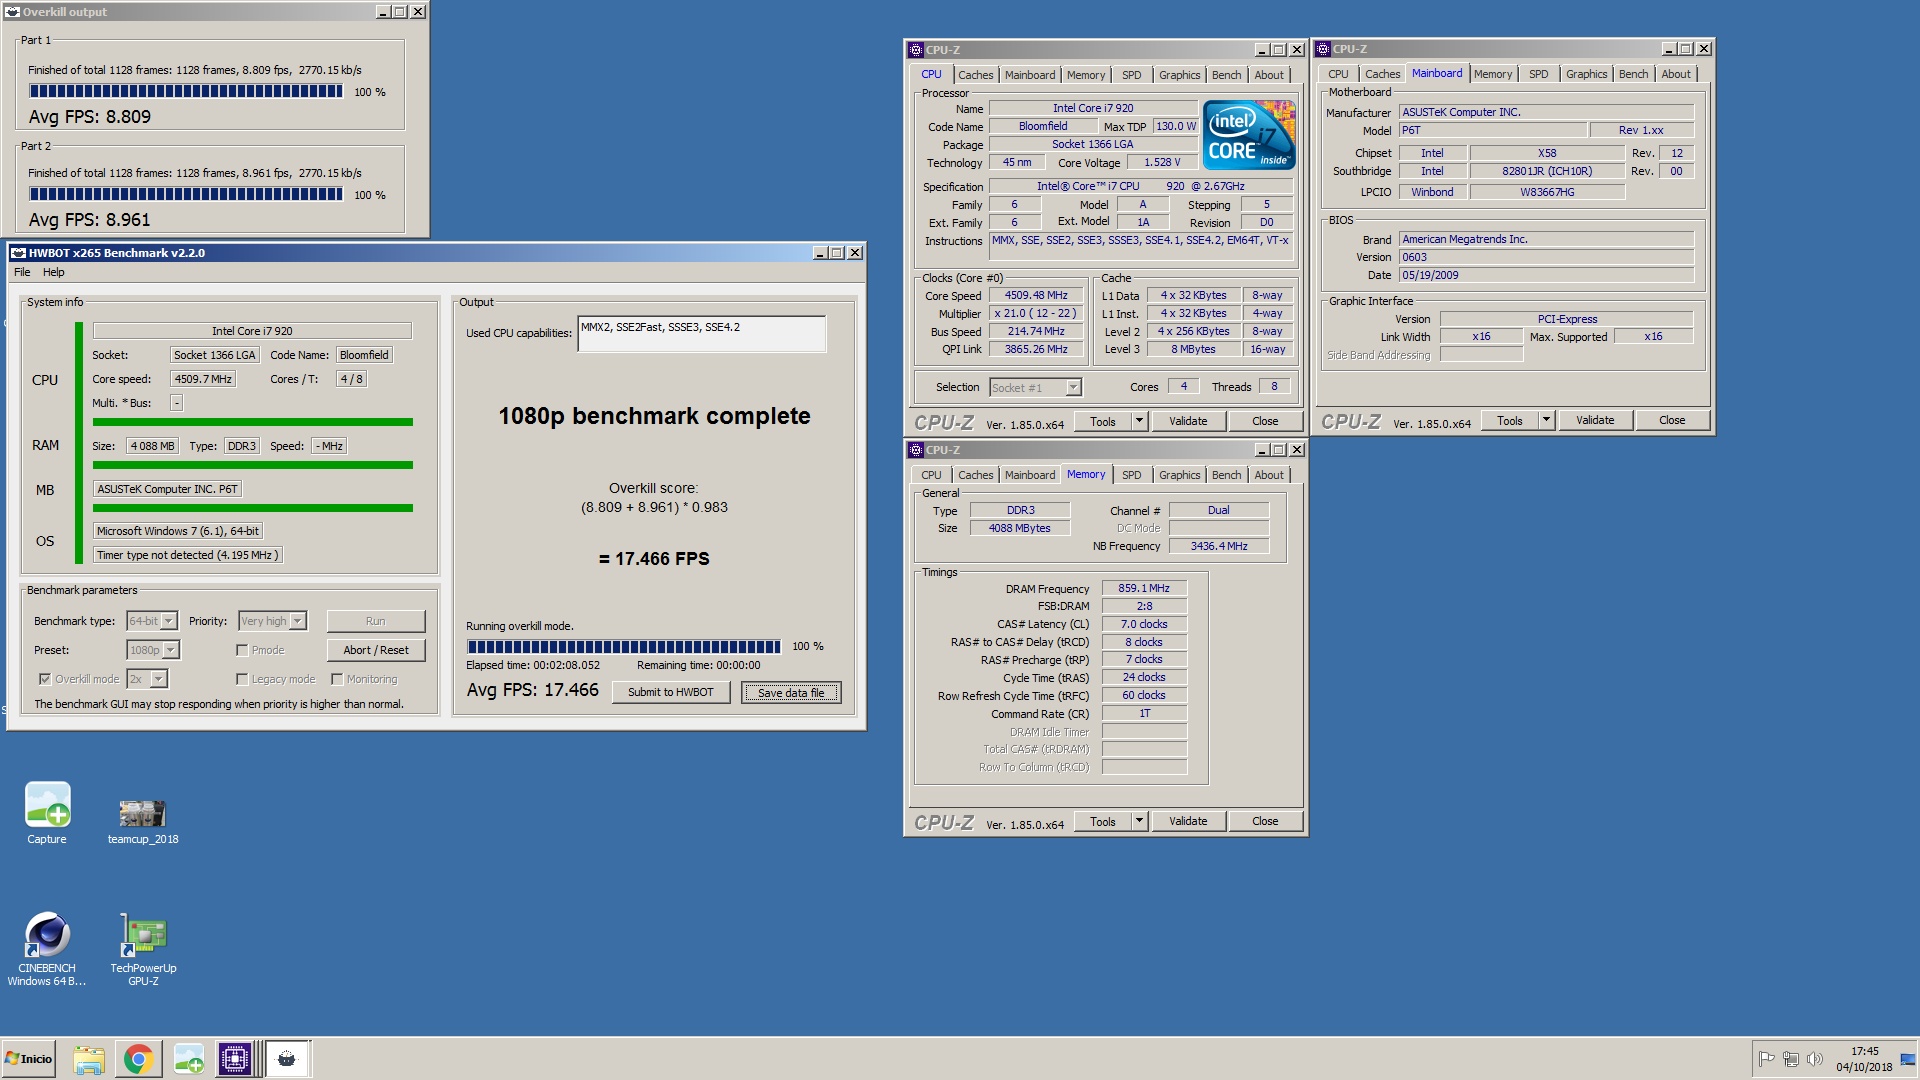Open network tray icon
Screen dimensions: 1920x1080
tap(1791, 1059)
